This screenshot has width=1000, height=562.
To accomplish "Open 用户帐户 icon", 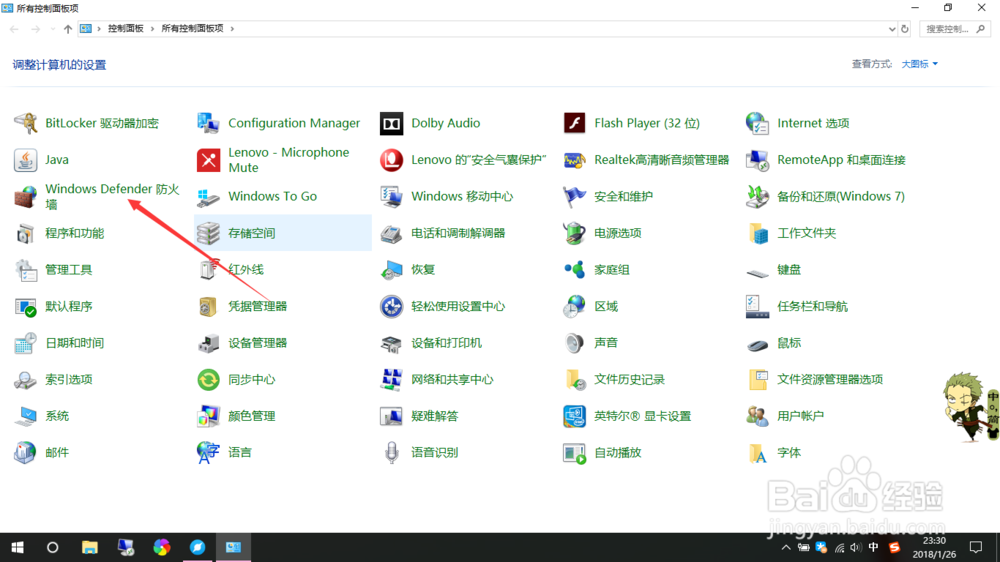I will 758,416.
